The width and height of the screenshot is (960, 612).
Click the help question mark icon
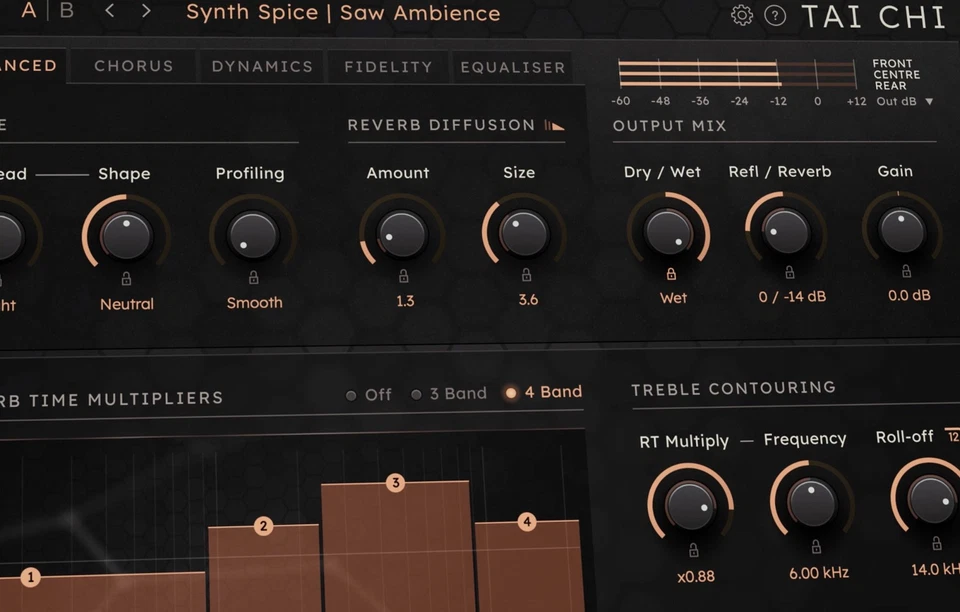pyautogui.click(x=776, y=16)
